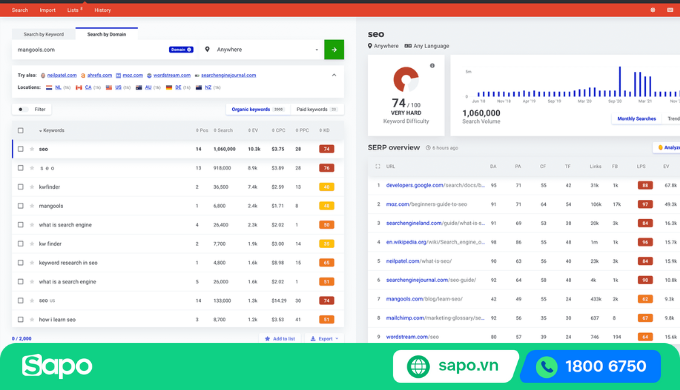Viewport: 680px width, 390px height.
Task: Sort by the Keywords column header
Action: point(52,130)
